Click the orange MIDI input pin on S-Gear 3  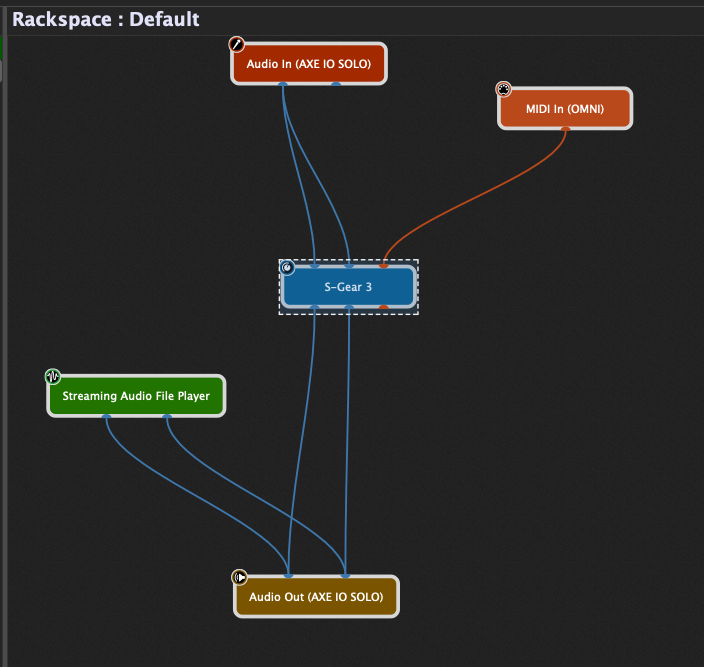click(383, 266)
